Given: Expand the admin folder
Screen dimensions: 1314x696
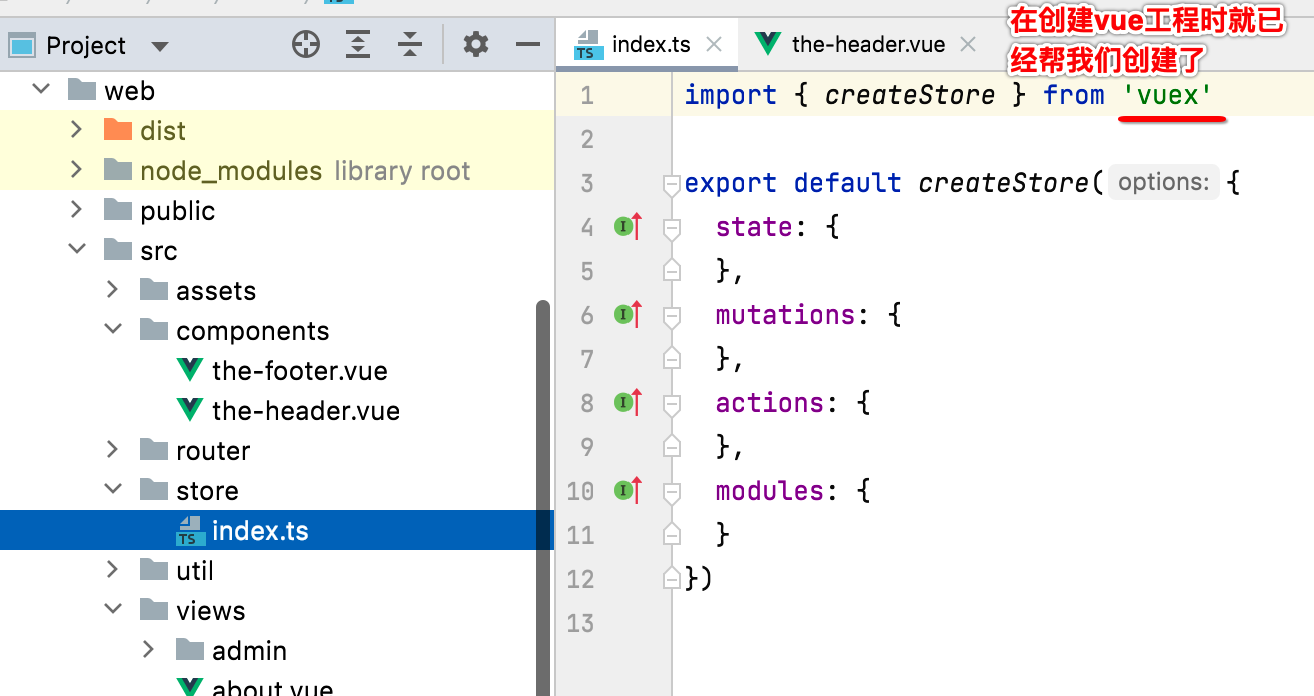Looking at the screenshot, I should [148, 650].
